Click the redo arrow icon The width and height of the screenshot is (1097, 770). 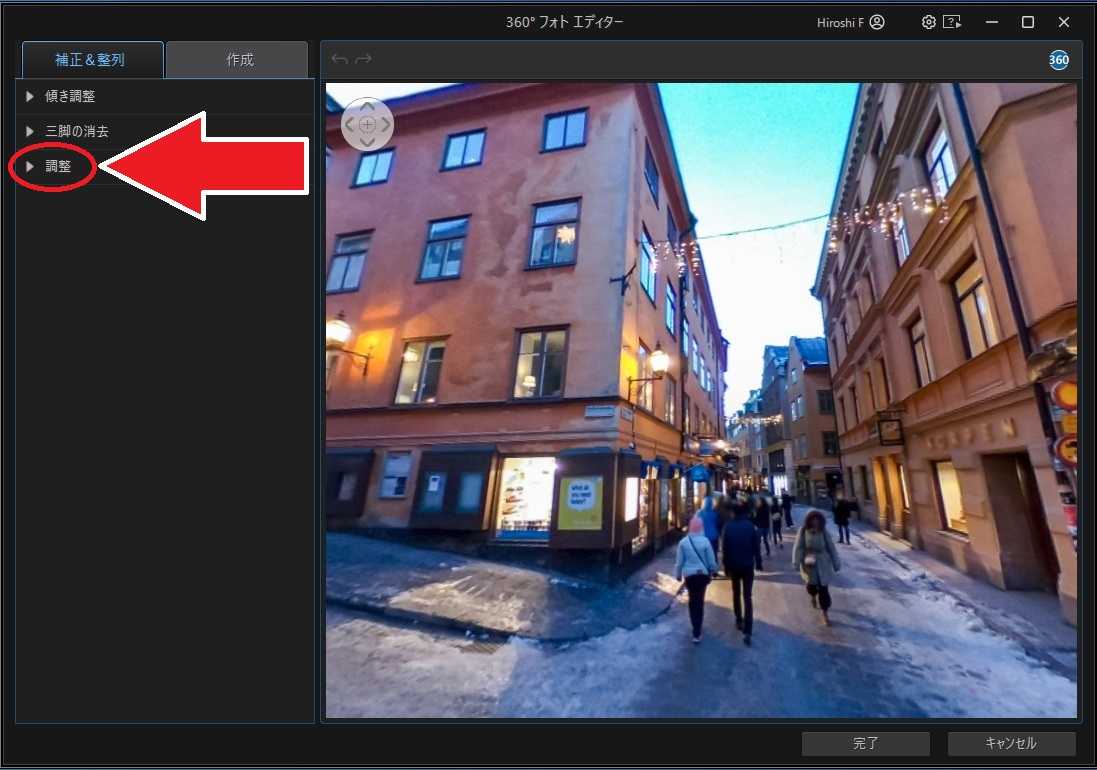coord(363,58)
